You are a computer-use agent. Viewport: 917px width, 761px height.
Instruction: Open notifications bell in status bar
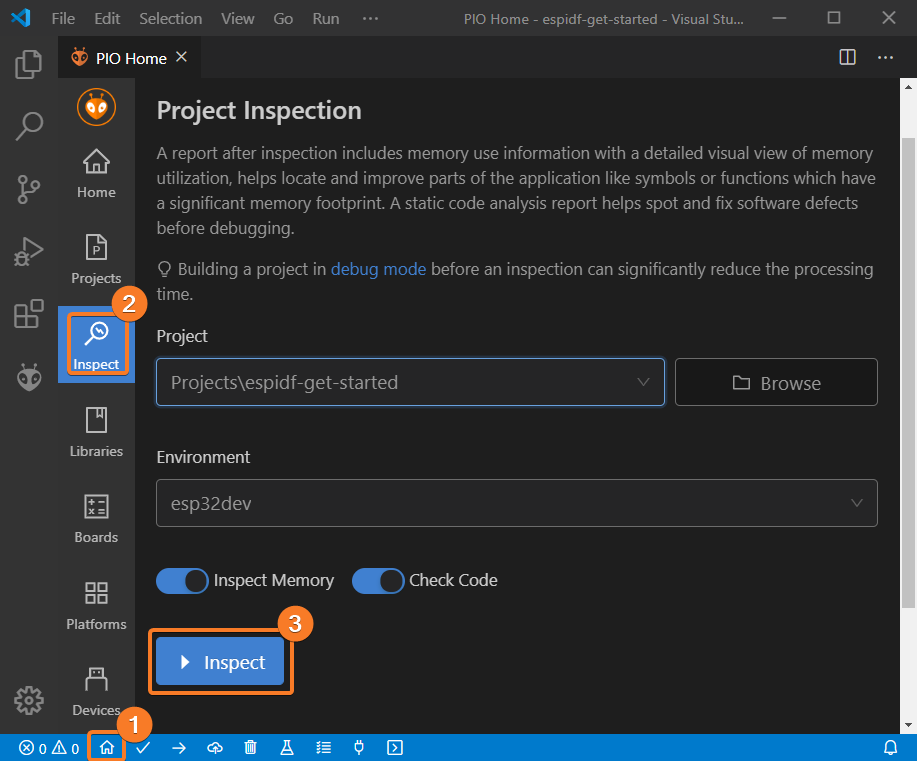(x=890, y=748)
